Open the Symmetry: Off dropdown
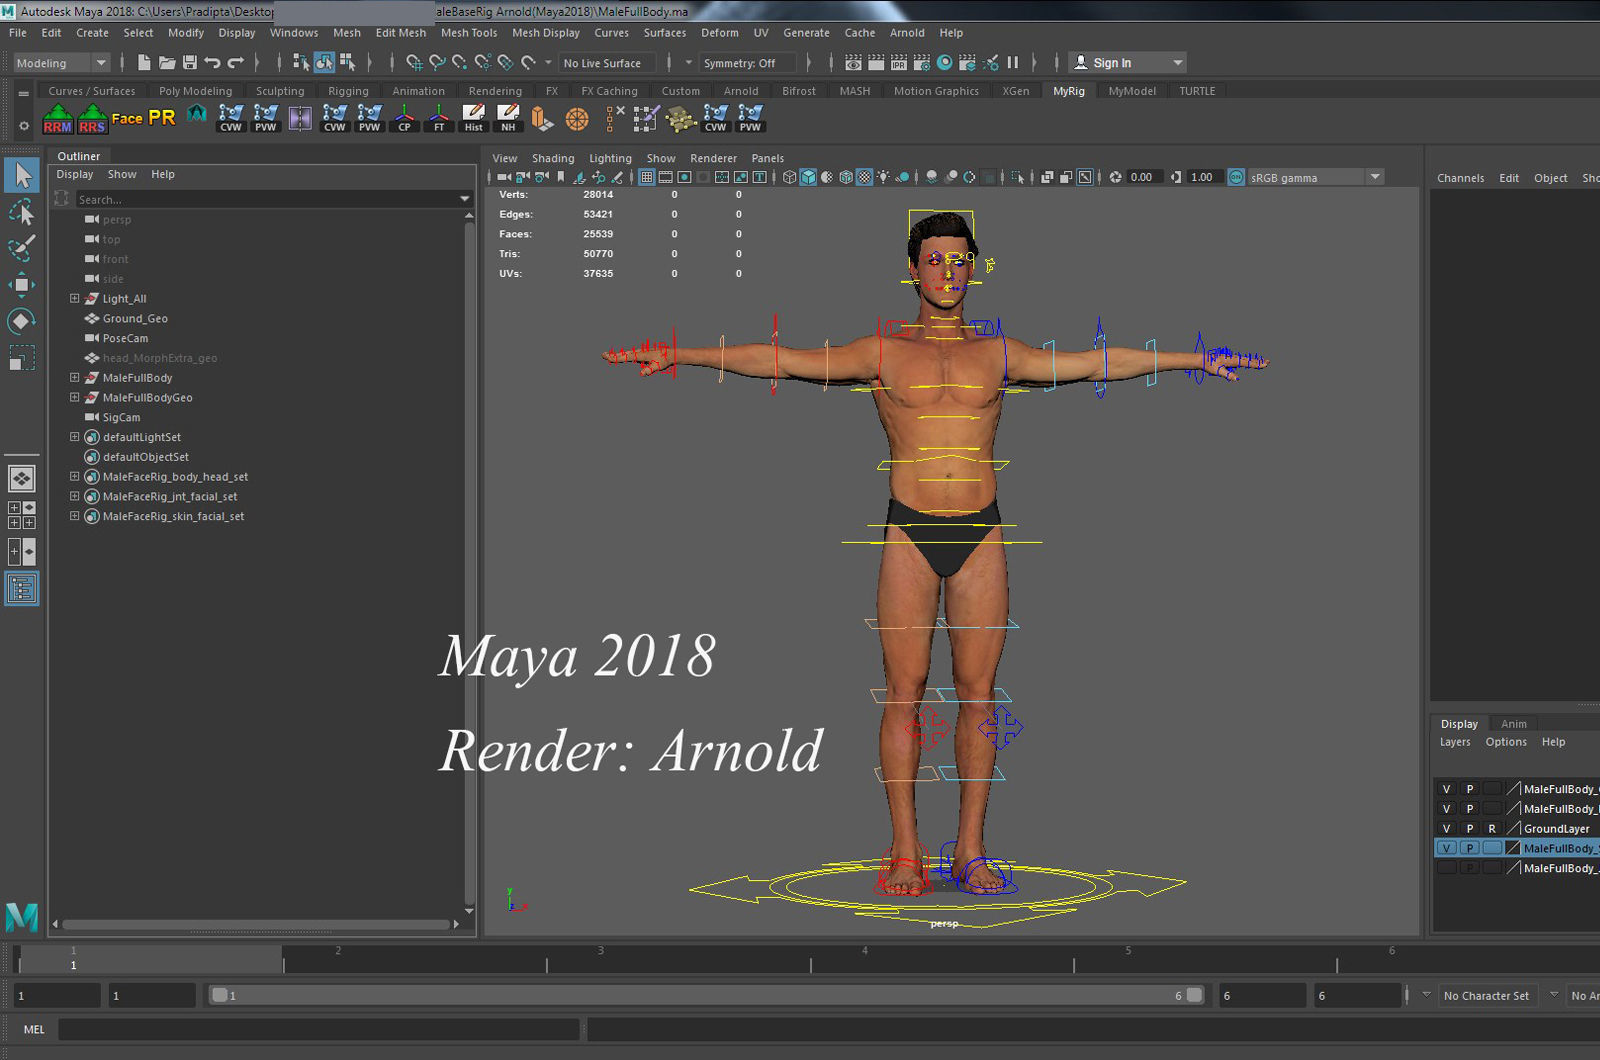 coord(750,63)
